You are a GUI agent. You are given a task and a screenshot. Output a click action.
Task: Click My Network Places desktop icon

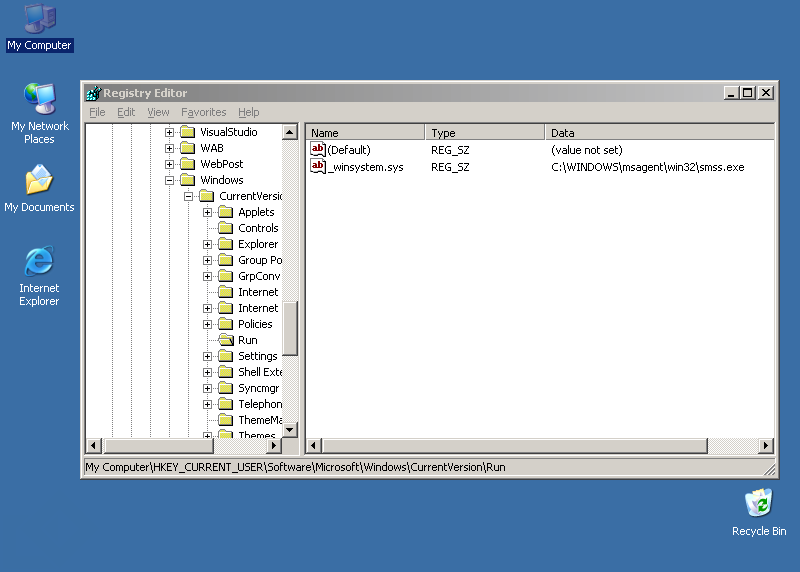39,99
